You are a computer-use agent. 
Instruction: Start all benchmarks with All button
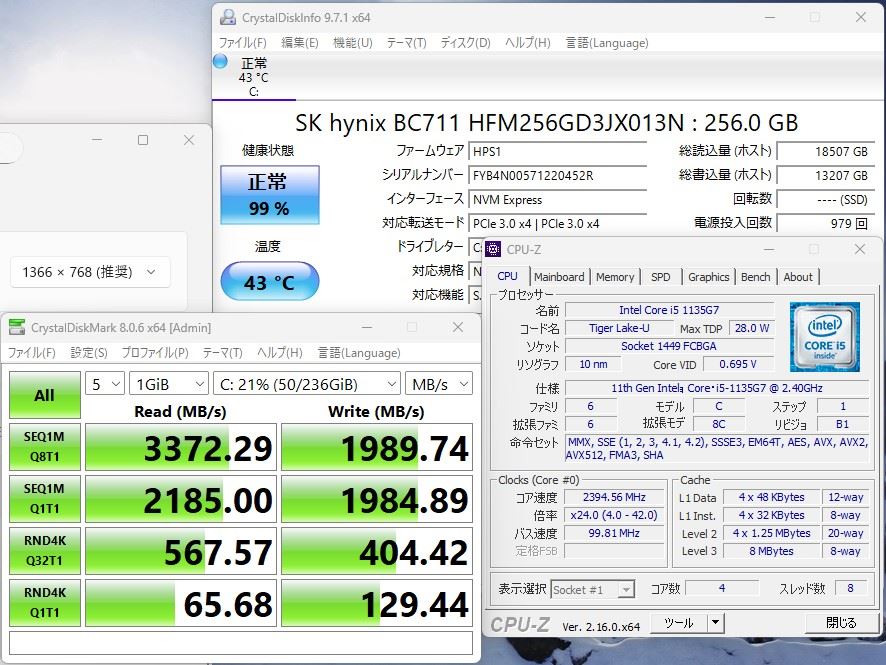click(x=44, y=395)
